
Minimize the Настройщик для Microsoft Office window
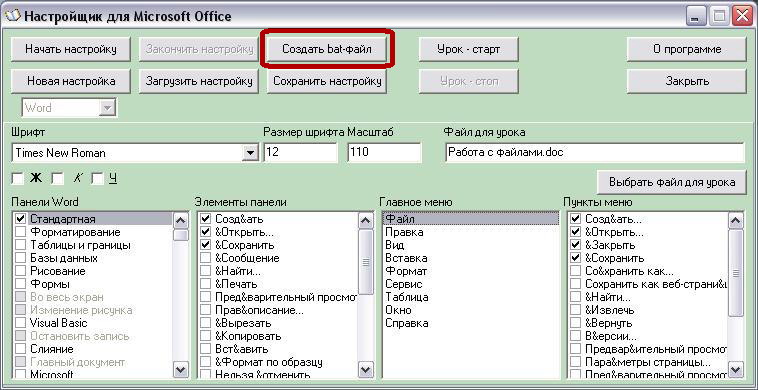click(x=697, y=17)
